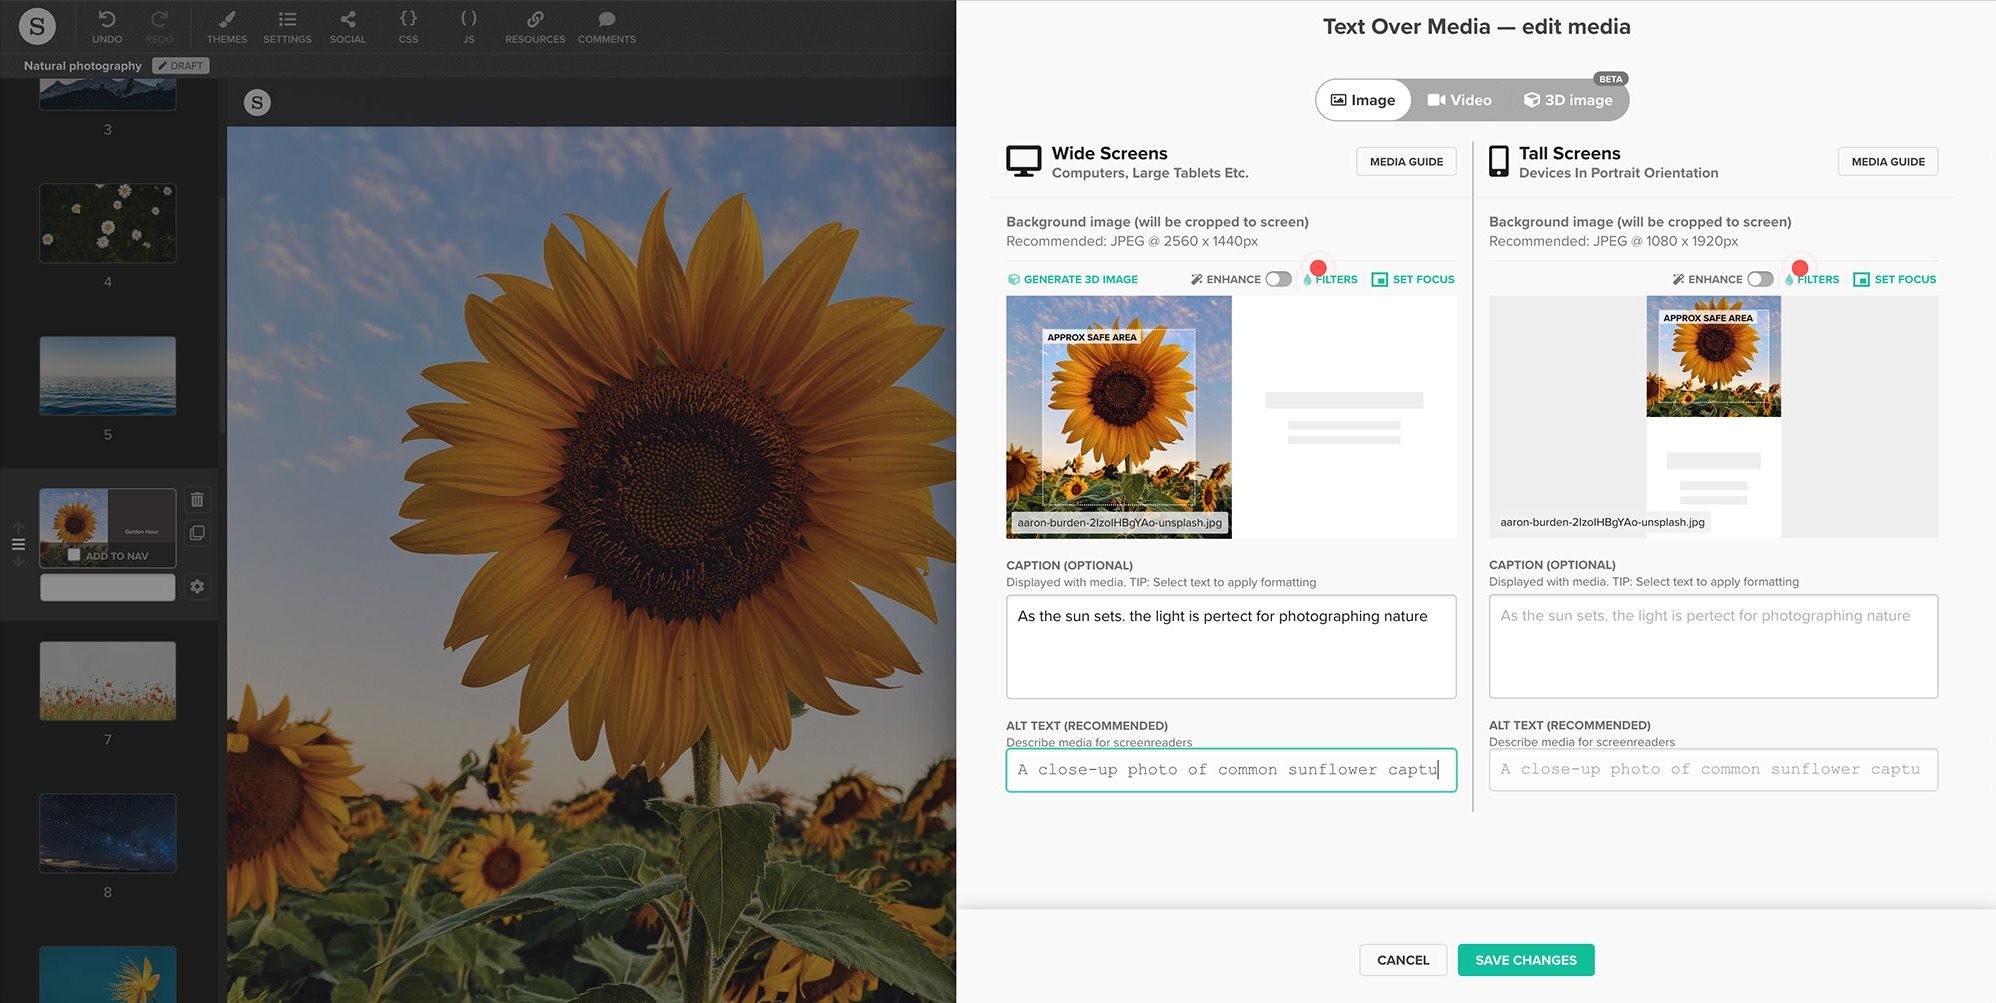Open the Settings list icon
The image size is (1996, 1003).
pos(287,20)
